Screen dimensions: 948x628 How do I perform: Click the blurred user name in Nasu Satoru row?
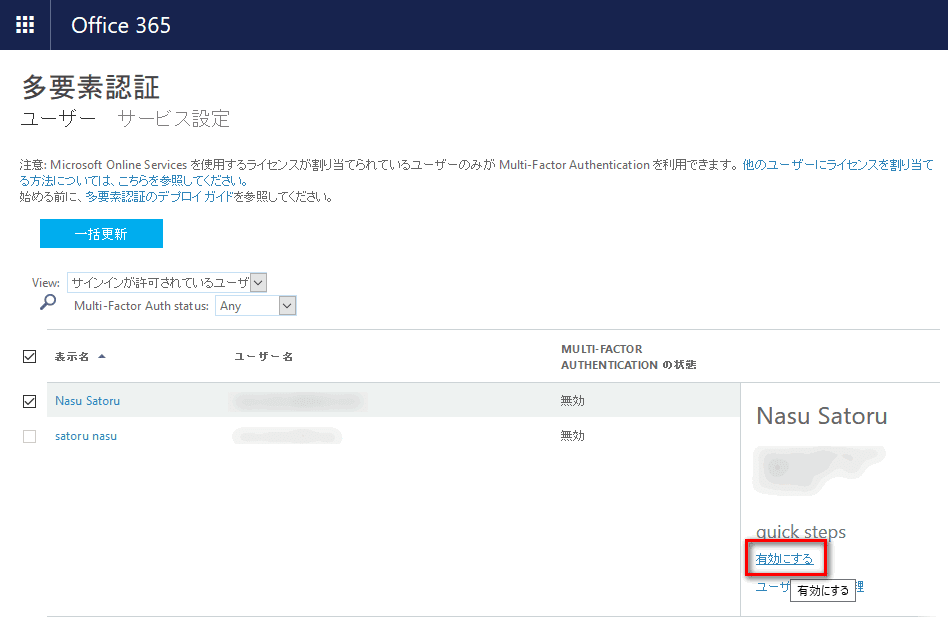click(x=298, y=401)
